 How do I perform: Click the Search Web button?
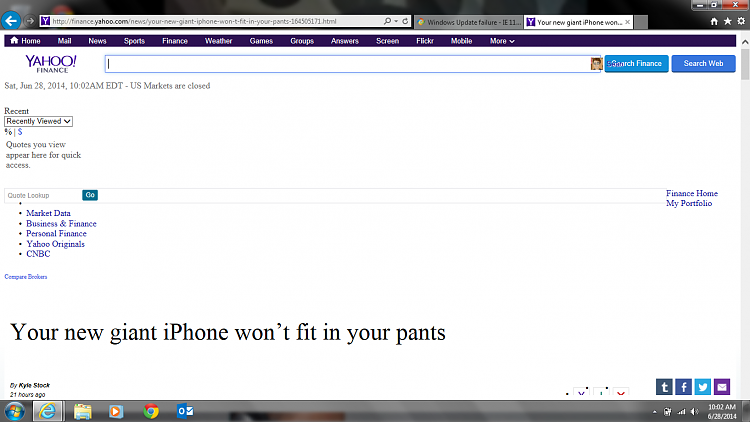(x=704, y=64)
